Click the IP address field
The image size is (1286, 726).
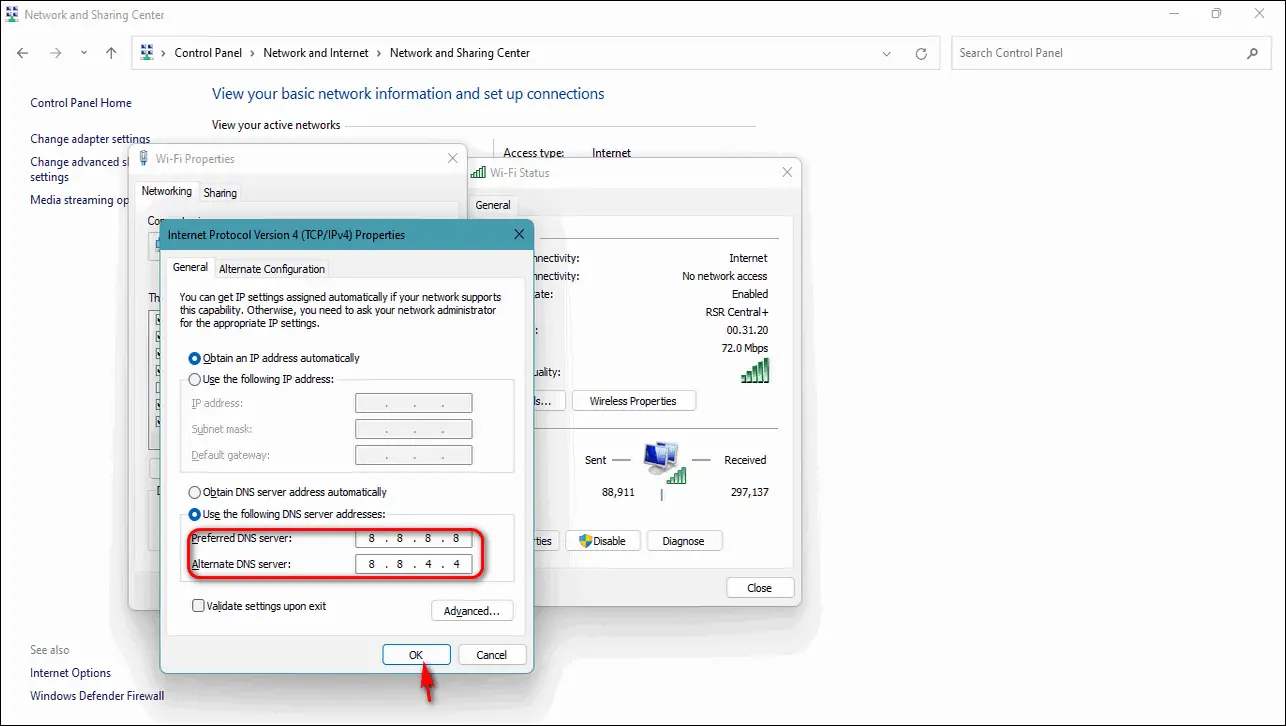pos(414,403)
